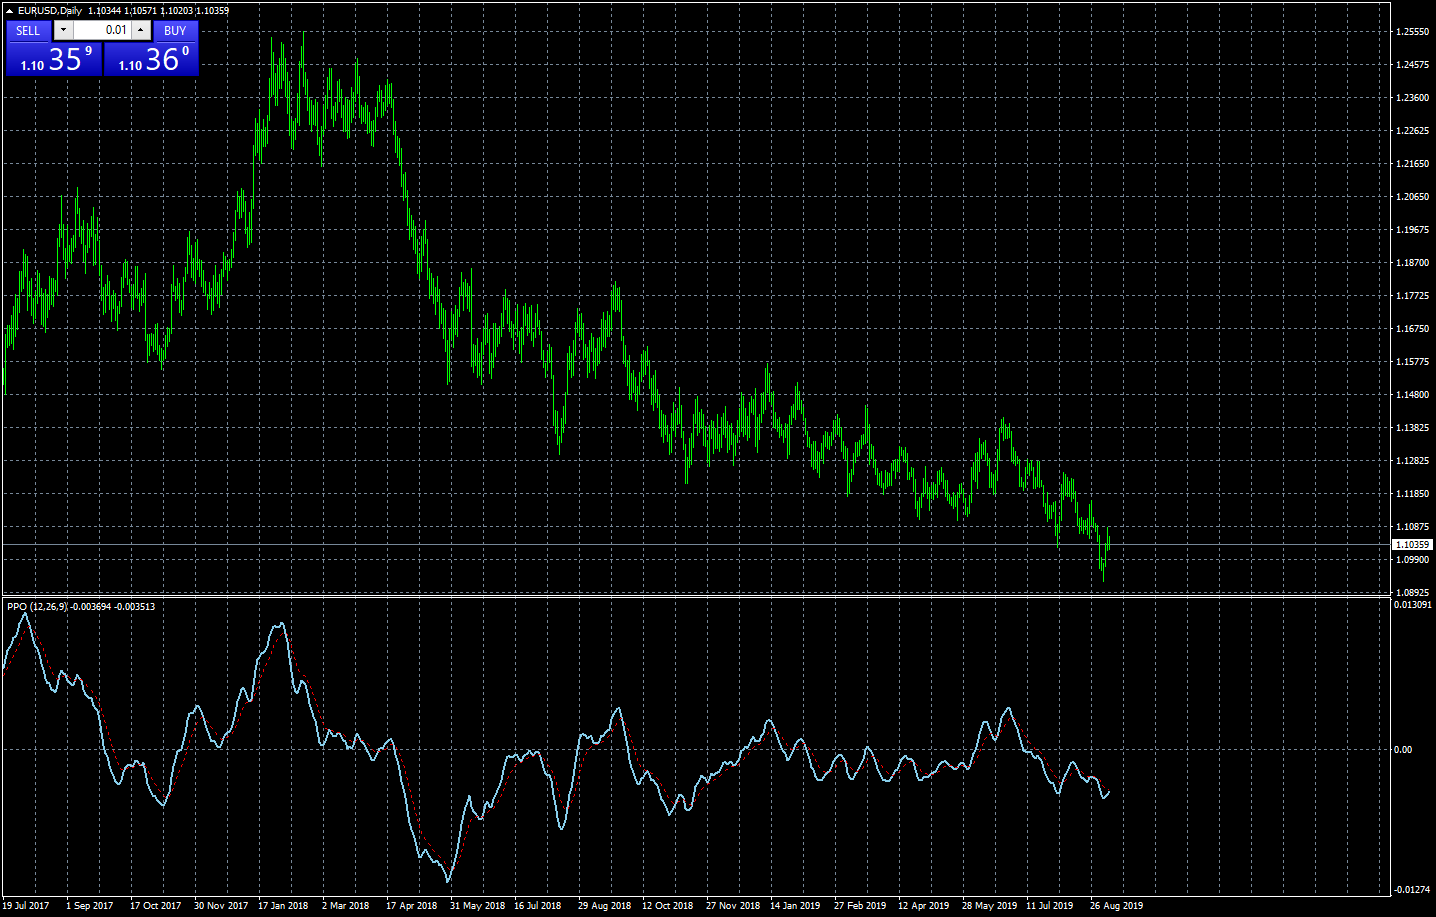Click the 1.08925 price axis label
Image resolution: width=1436 pixels, height=917 pixels.
click(x=1412, y=593)
